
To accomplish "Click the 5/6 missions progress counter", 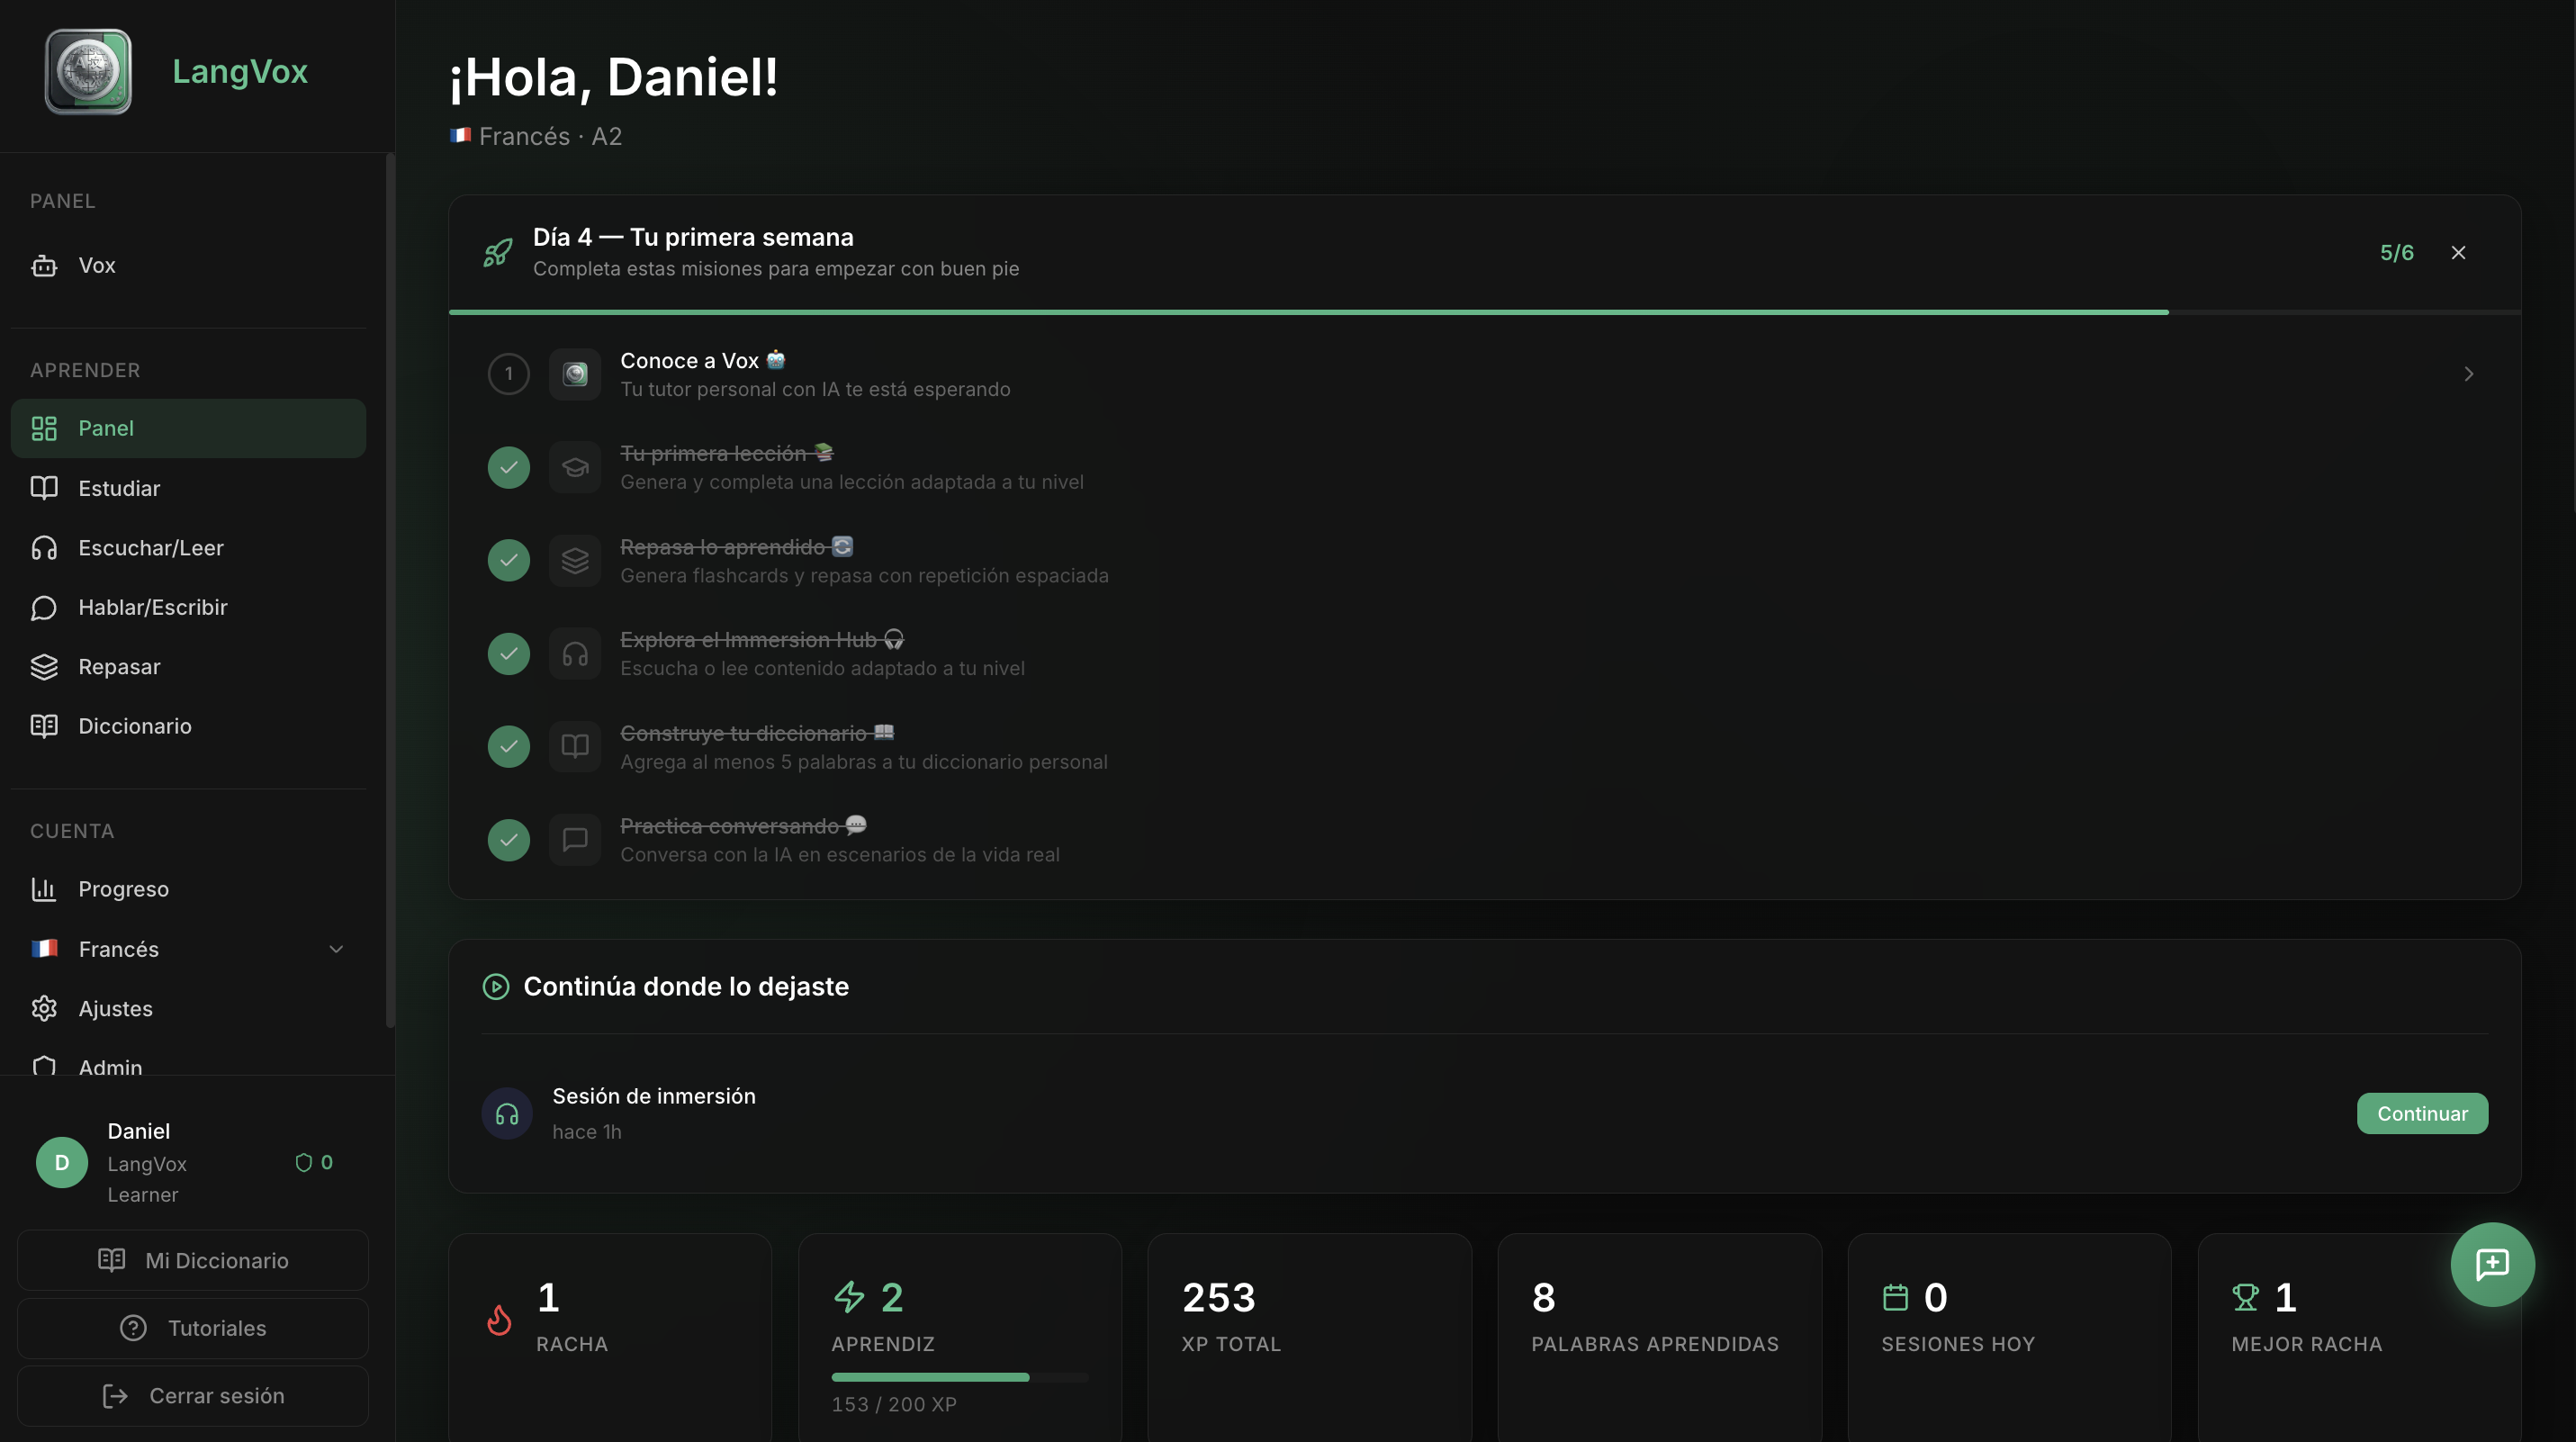I will [x=2396, y=252].
